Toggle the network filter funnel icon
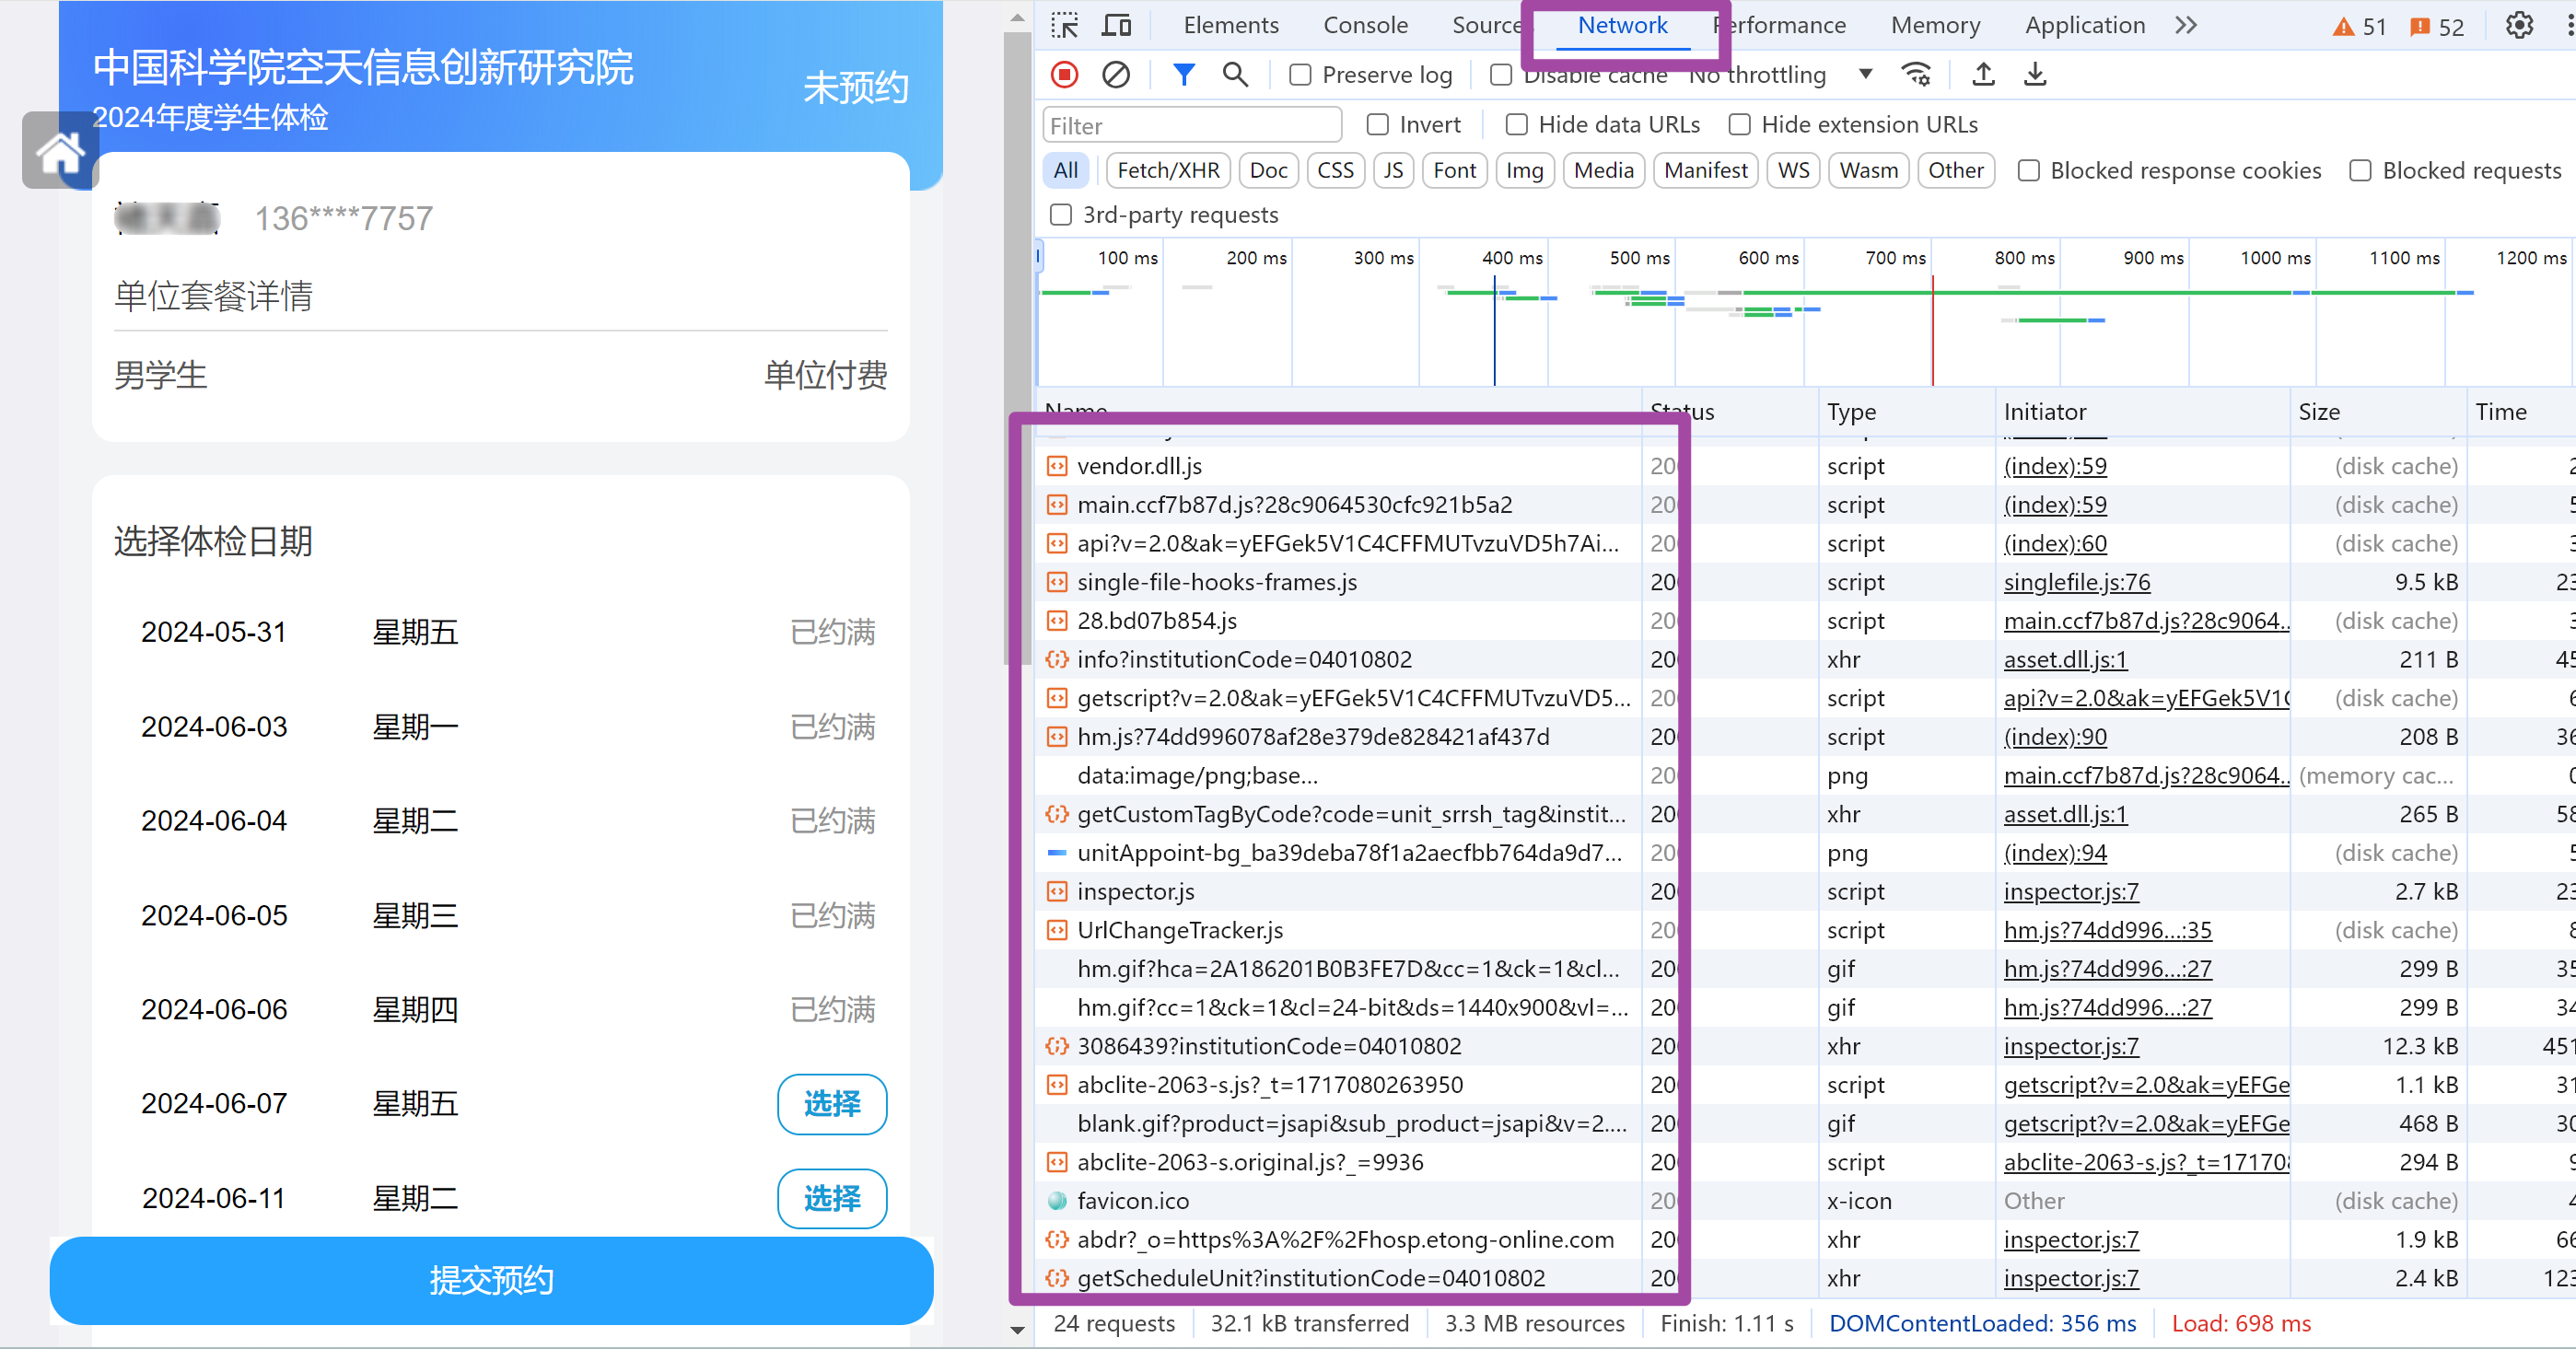 [1183, 75]
